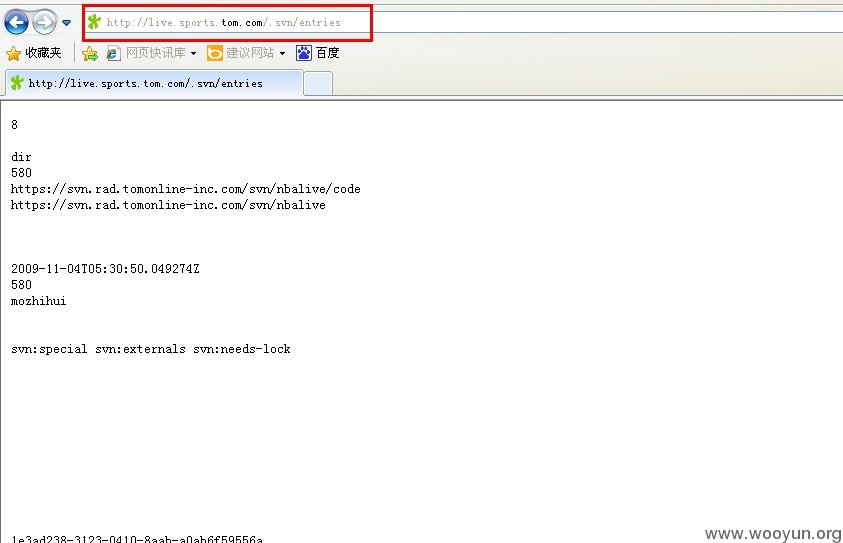The height and width of the screenshot is (543, 843).
Task: Click the svn:special svn:externals svn:needs-lock line
Action: click(151, 349)
